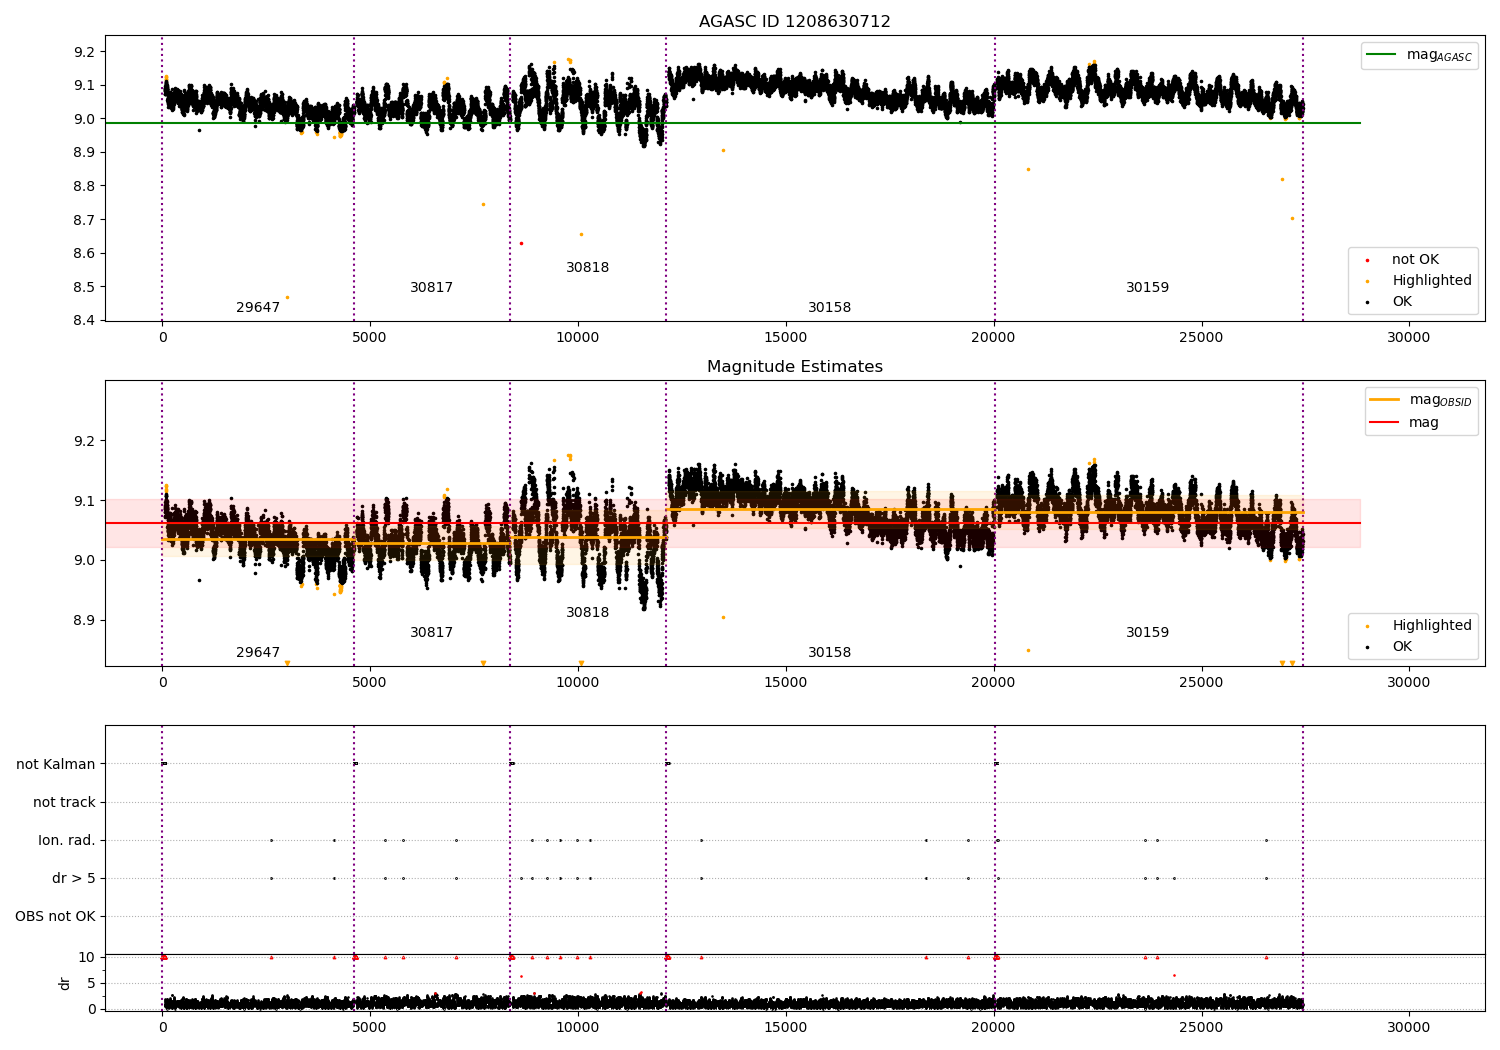This screenshot has height=1050, width=1500.
Task: Click the green line sample in mag AGASC legend
Action: click(x=1383, y=55)
